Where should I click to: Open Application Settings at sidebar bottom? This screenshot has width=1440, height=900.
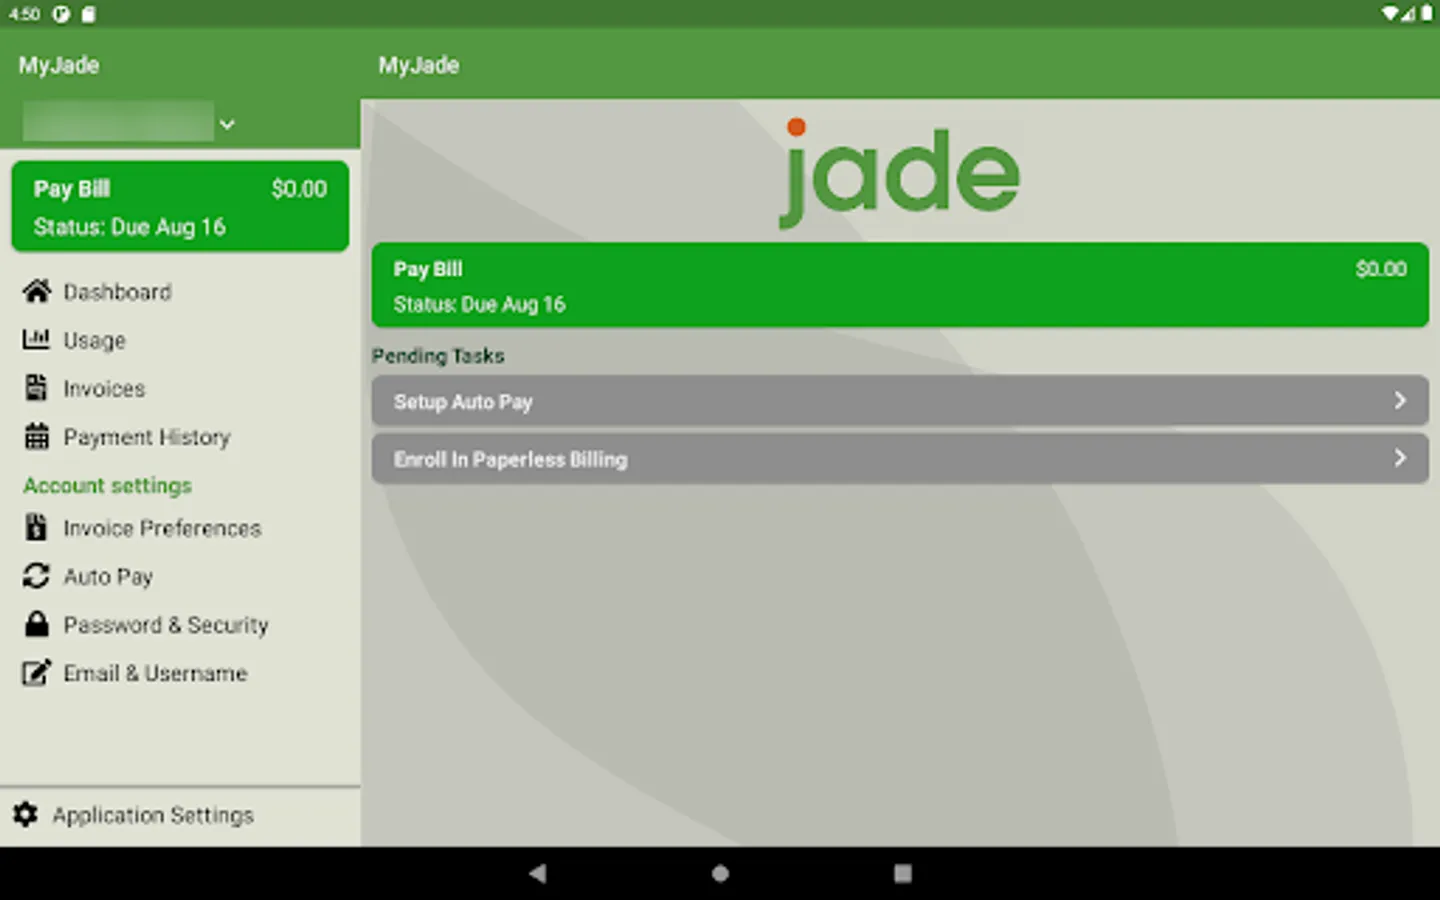point(180,815)
